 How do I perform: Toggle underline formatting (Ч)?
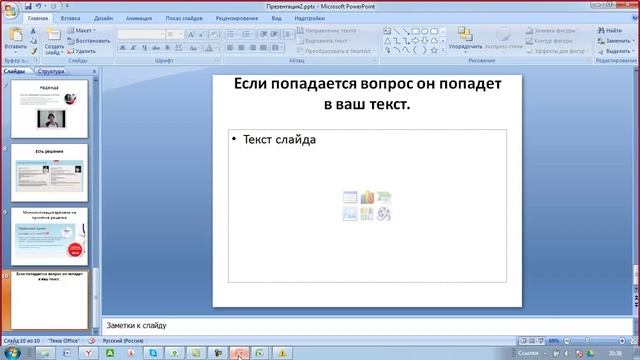[x=144, y=48]
